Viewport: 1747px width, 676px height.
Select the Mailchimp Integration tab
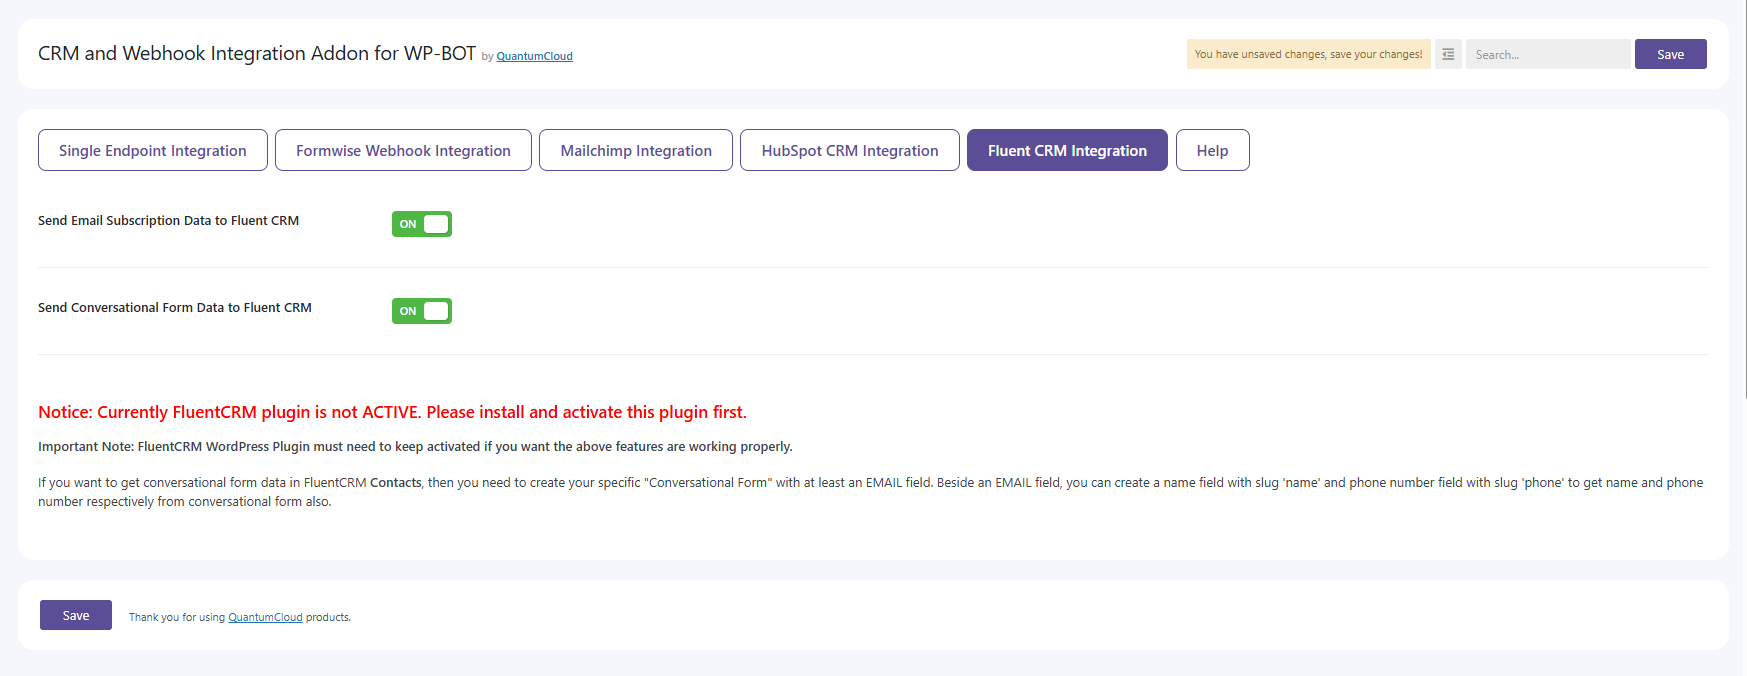click(x=636, y=150)
